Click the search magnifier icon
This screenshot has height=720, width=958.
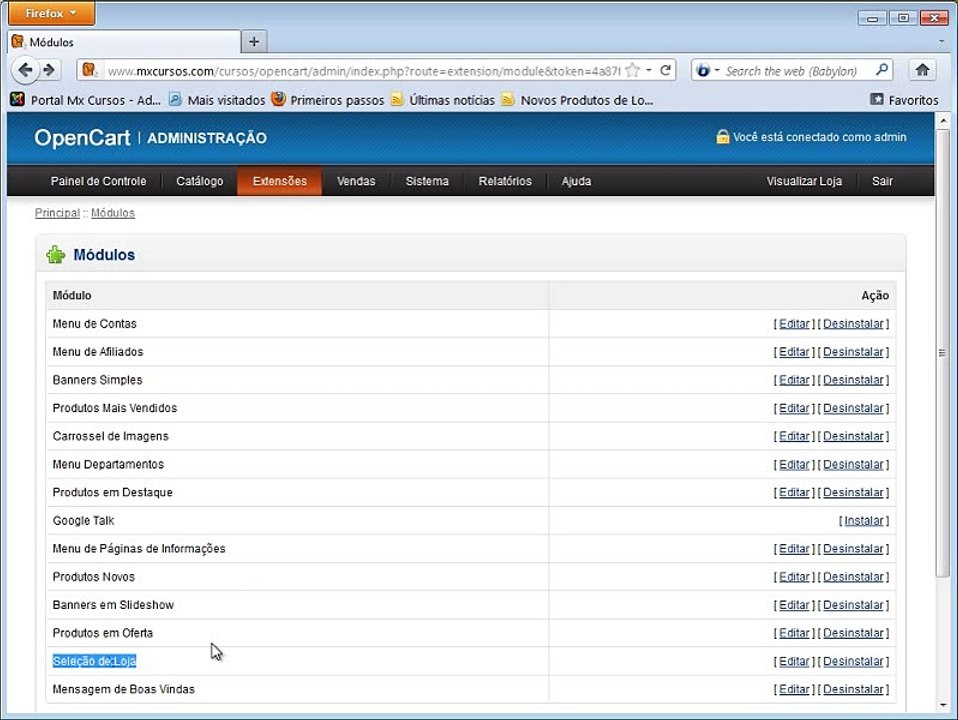pyautogui.click(x=882, y=70)
